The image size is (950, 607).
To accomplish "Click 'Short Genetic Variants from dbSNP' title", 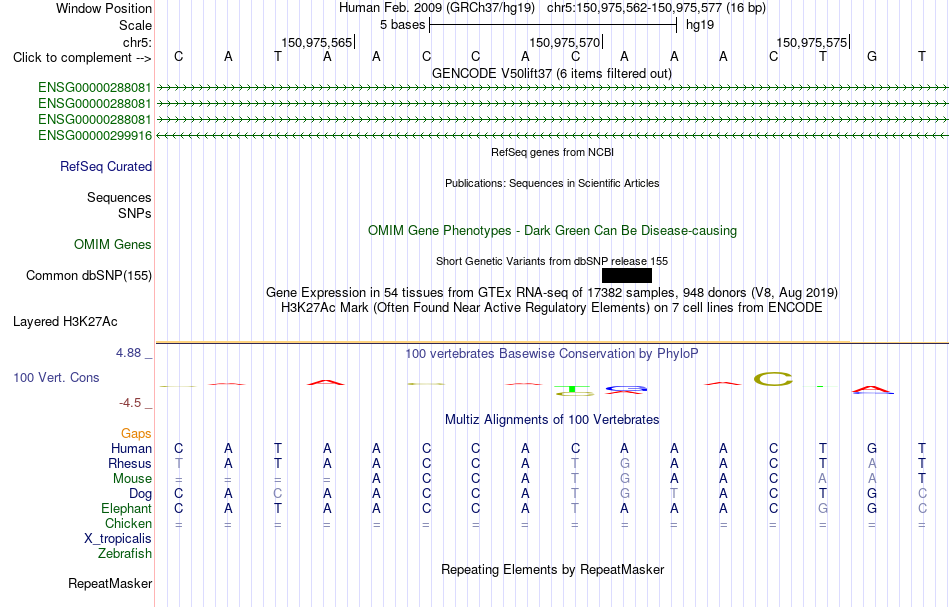I will (552, 261).
